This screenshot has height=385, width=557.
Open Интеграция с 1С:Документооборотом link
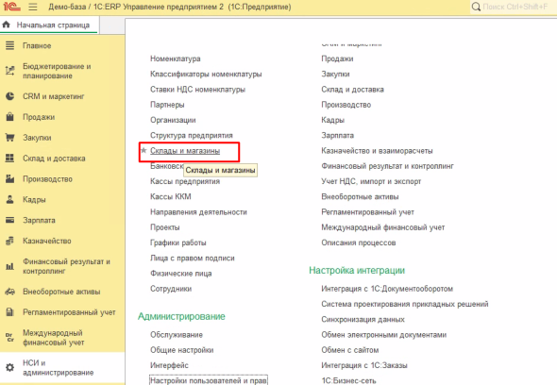[387, 289]
